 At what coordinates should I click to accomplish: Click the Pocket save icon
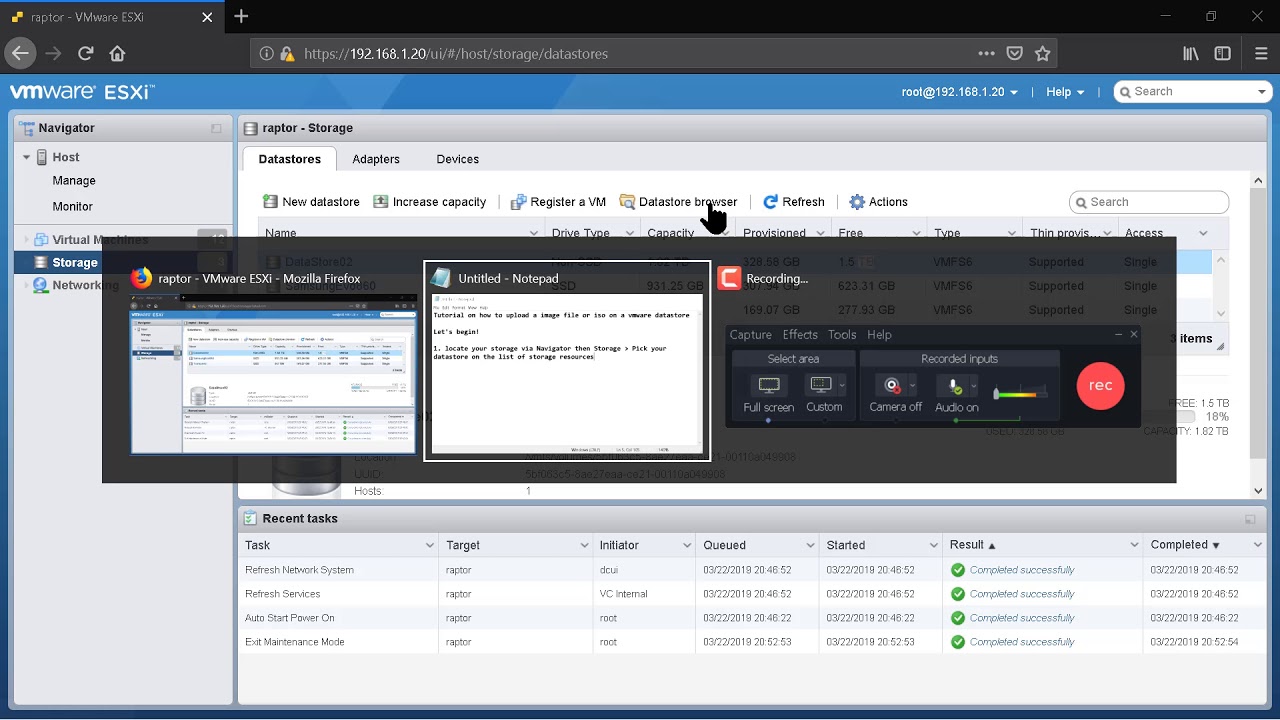click(1015, 54)
